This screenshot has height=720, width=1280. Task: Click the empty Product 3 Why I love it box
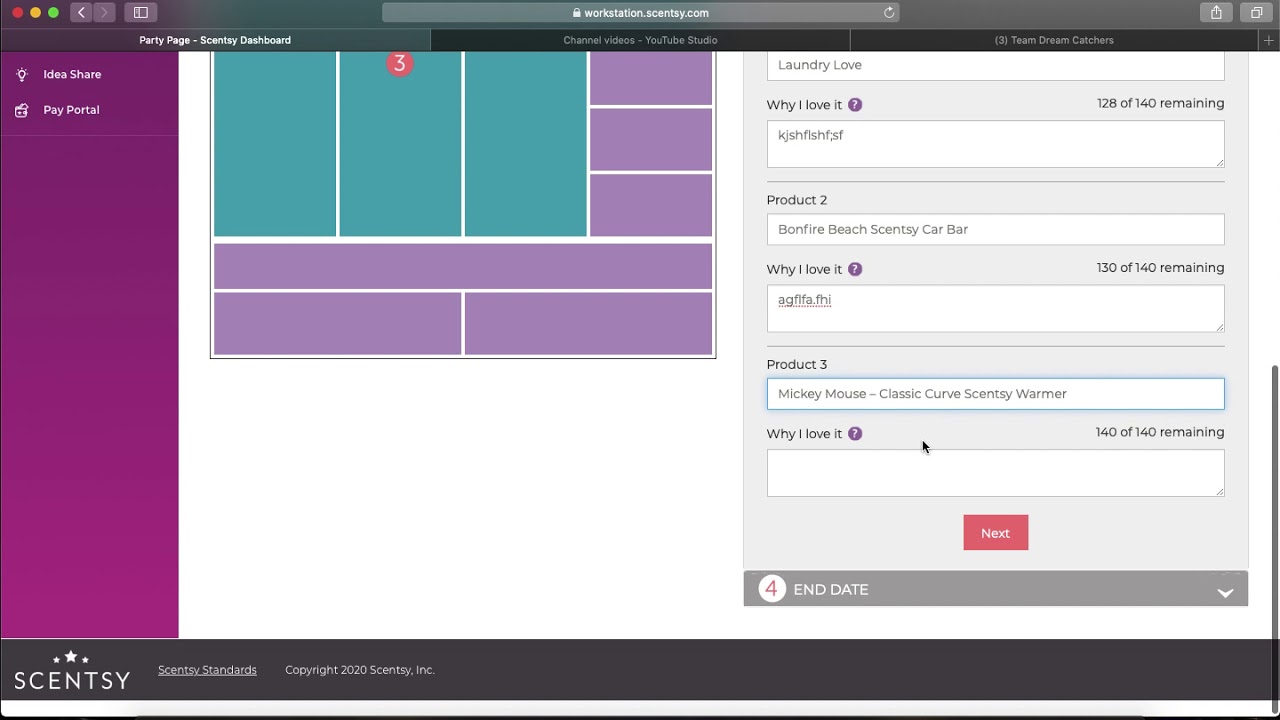point(995,473)
